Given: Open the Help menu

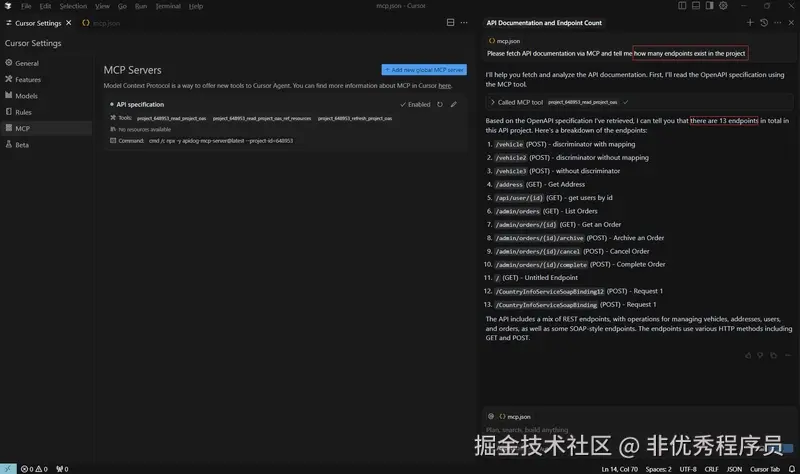Looking at the screenshot, I should 196,6.
